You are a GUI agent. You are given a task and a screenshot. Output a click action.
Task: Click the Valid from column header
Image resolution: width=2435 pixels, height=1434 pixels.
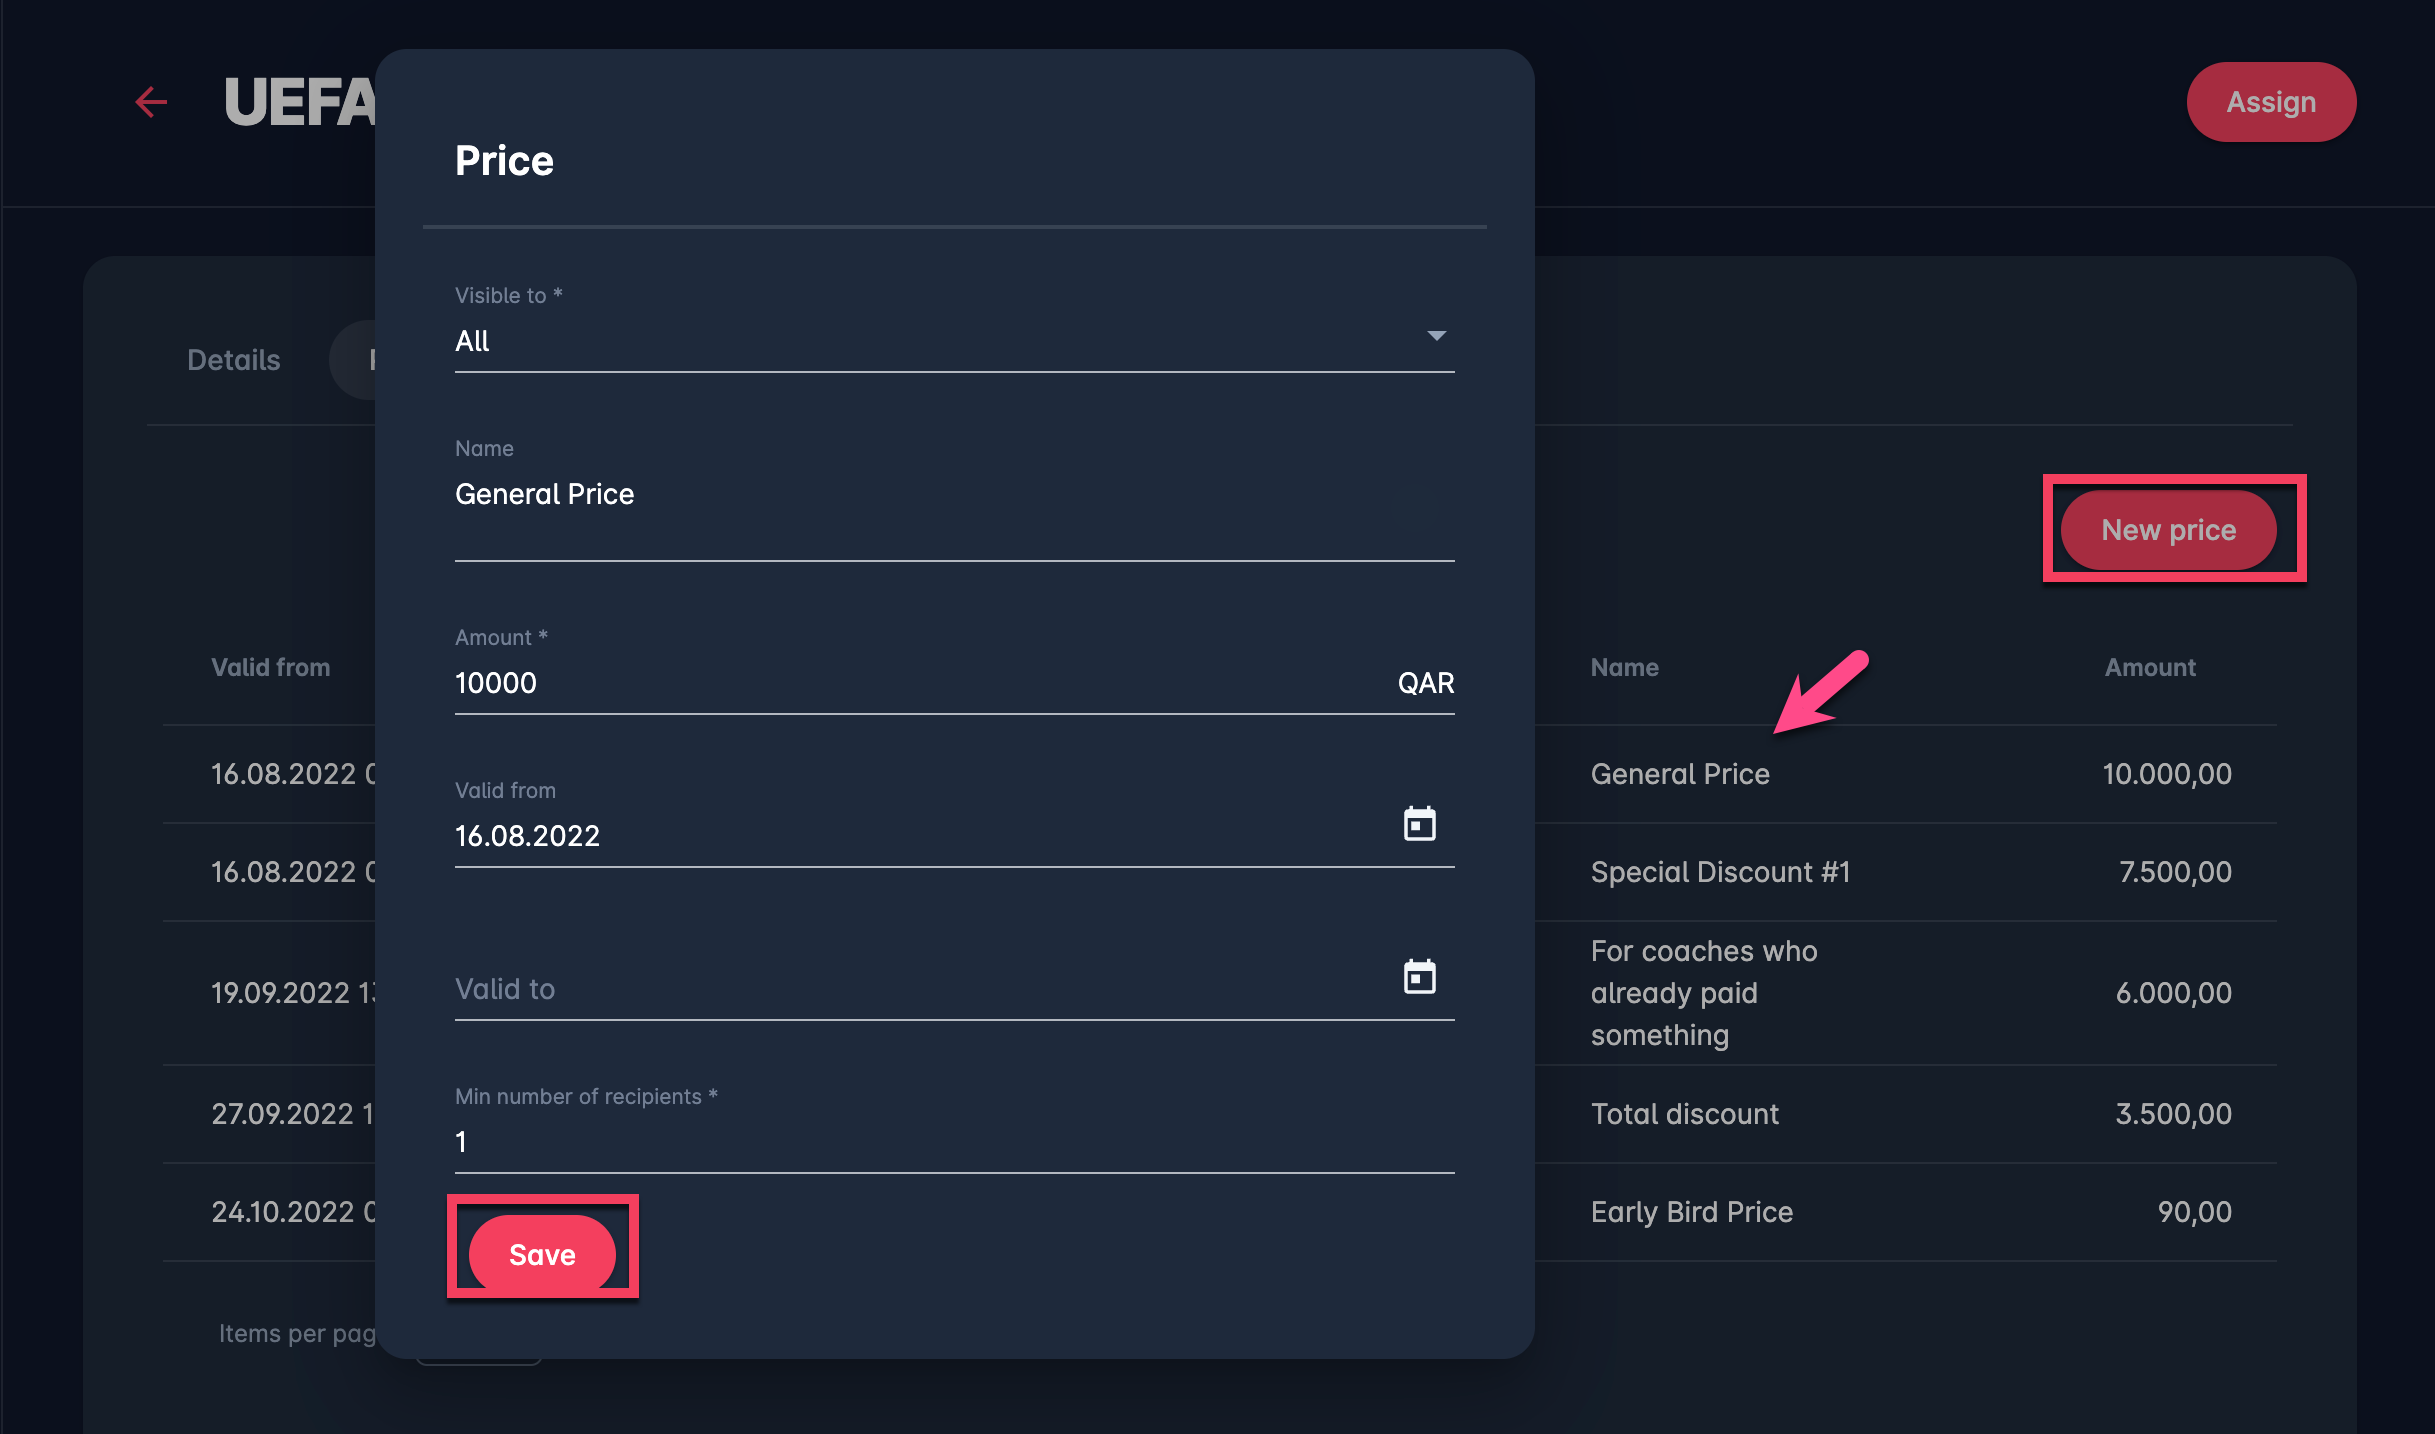pos(270,668)
